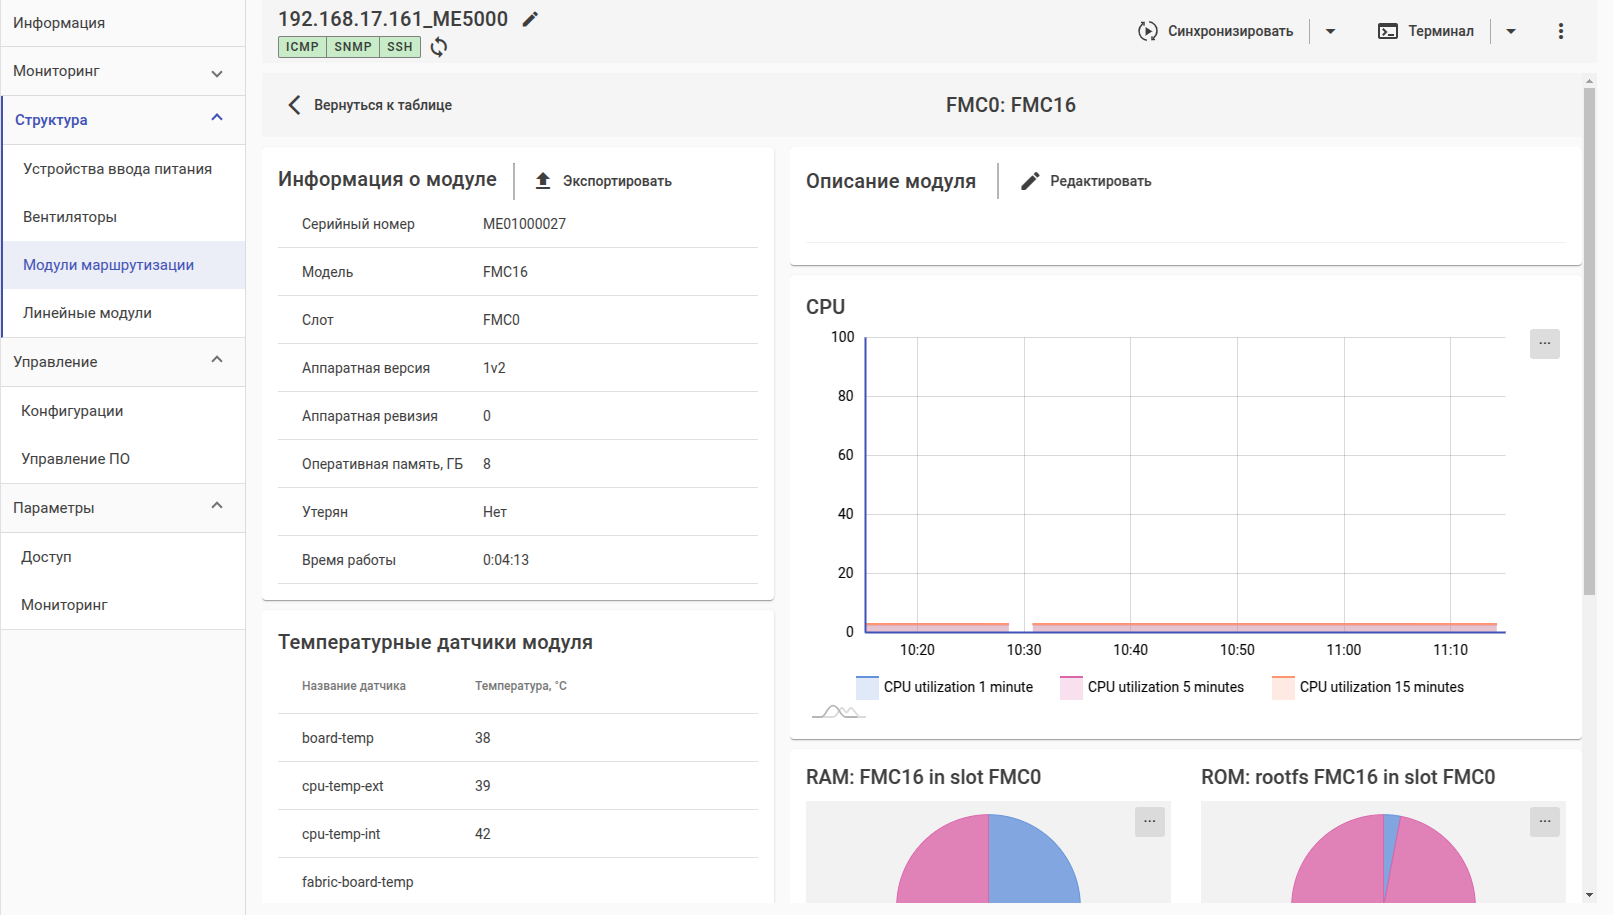Open Линейные модули in sidebar
Screen dimensions: 1613x915
click(88, 313)
